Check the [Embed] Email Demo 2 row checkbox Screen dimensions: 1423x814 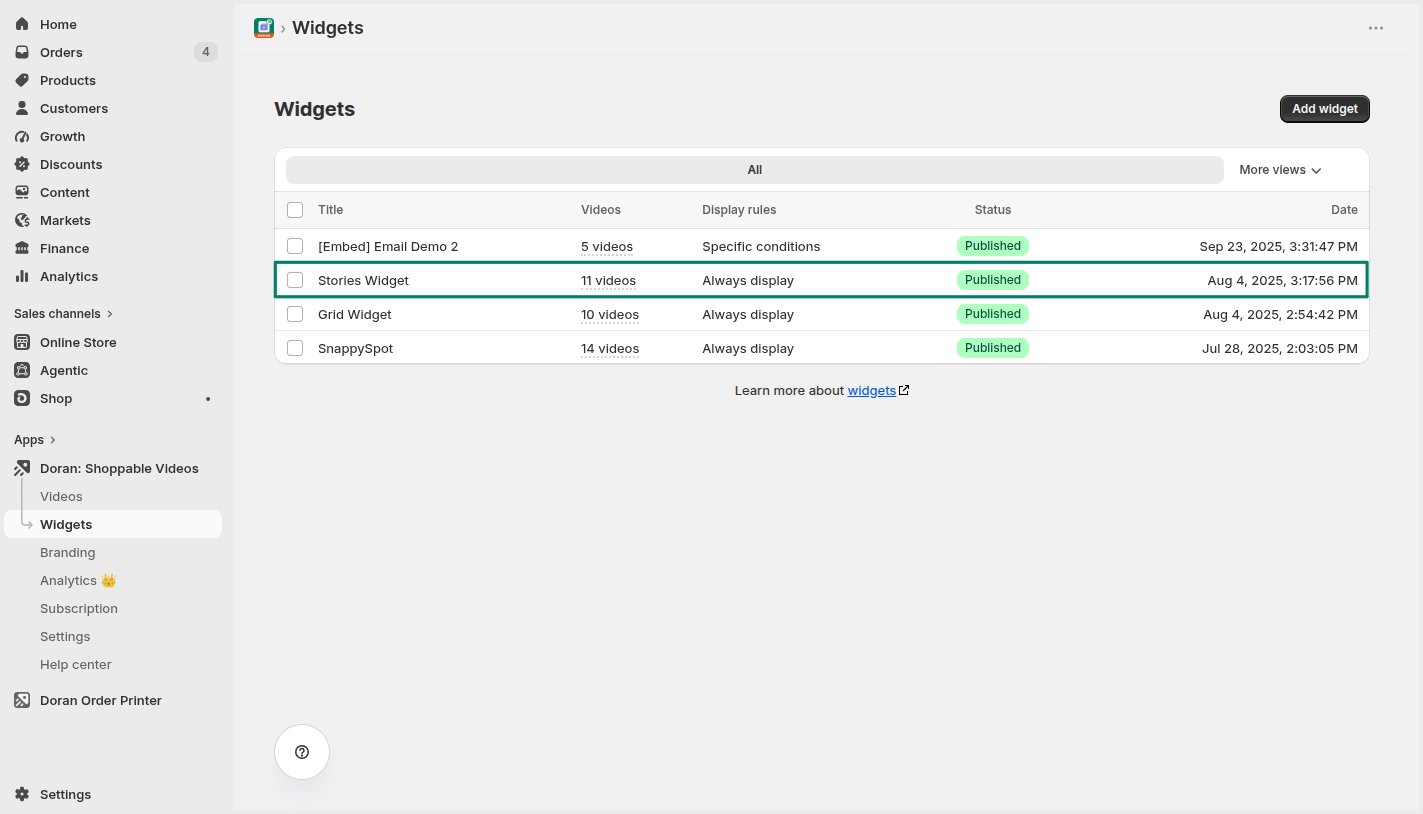(x=295, y=246)
